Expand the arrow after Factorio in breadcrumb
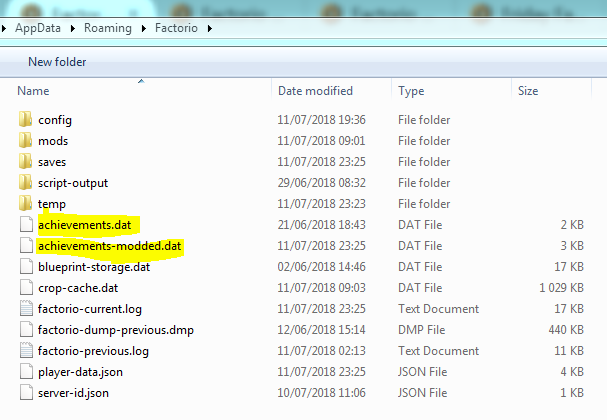This screenshot has width=607, height=420. [210, 28]
